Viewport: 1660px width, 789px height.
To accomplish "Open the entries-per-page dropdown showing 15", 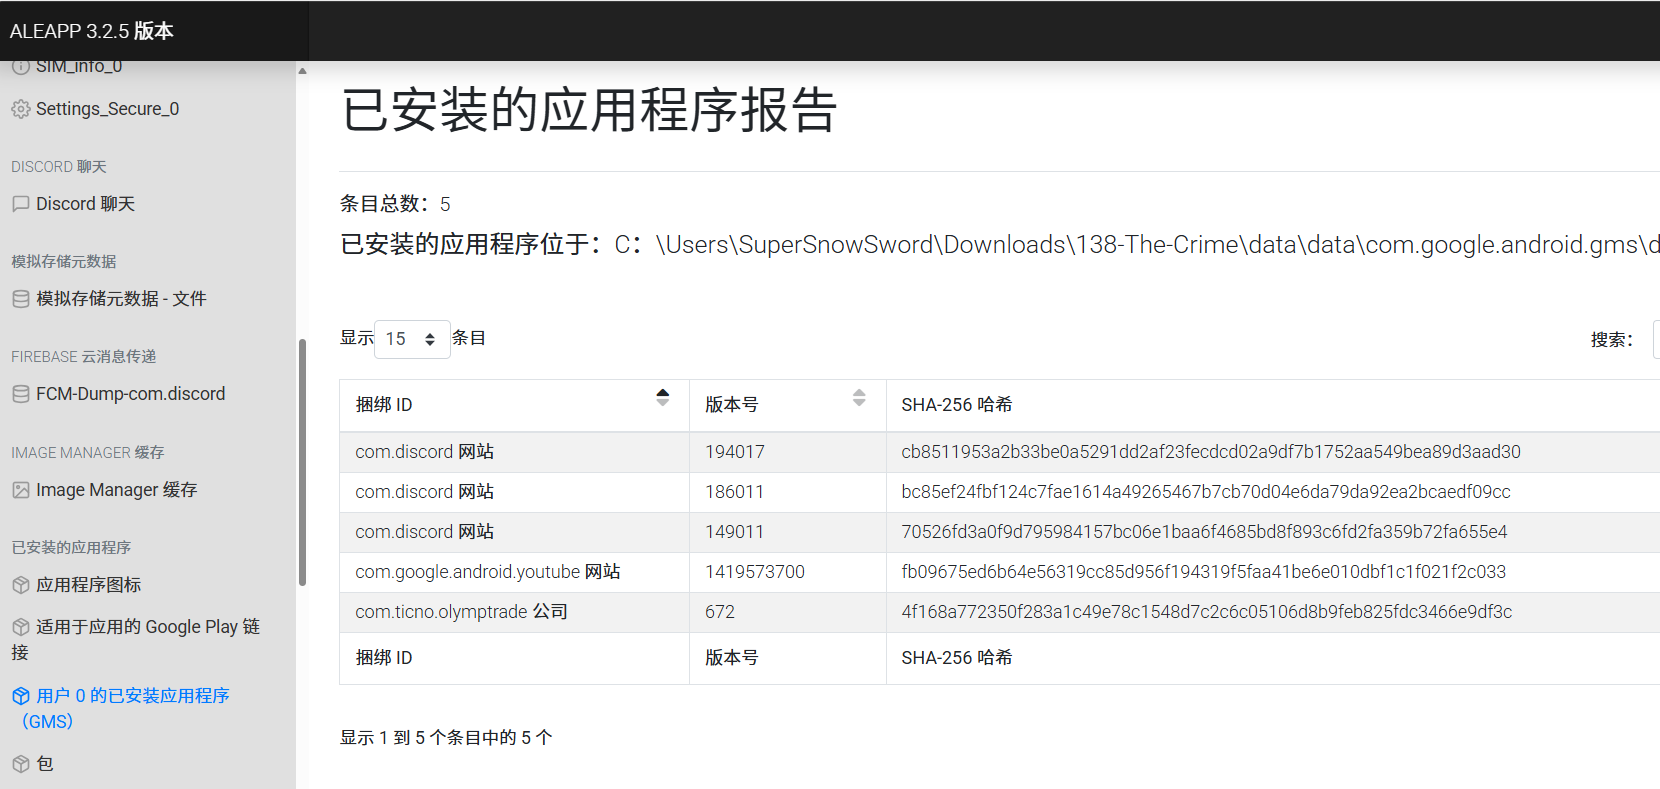I will (x=412, y=339).
